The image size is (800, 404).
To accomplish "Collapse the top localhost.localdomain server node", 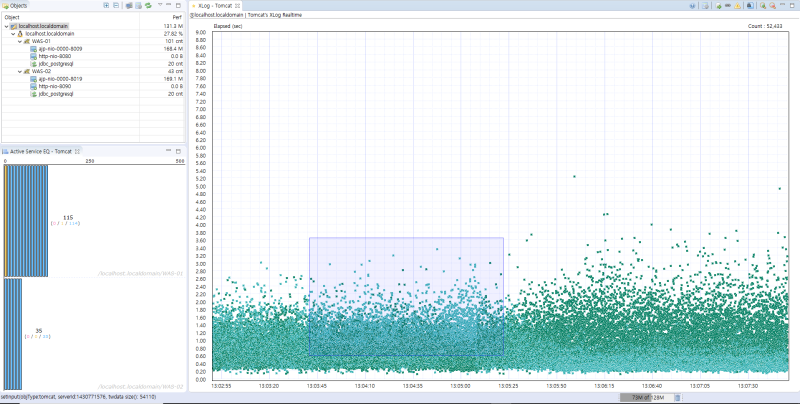I will click(x=7, y=26).
